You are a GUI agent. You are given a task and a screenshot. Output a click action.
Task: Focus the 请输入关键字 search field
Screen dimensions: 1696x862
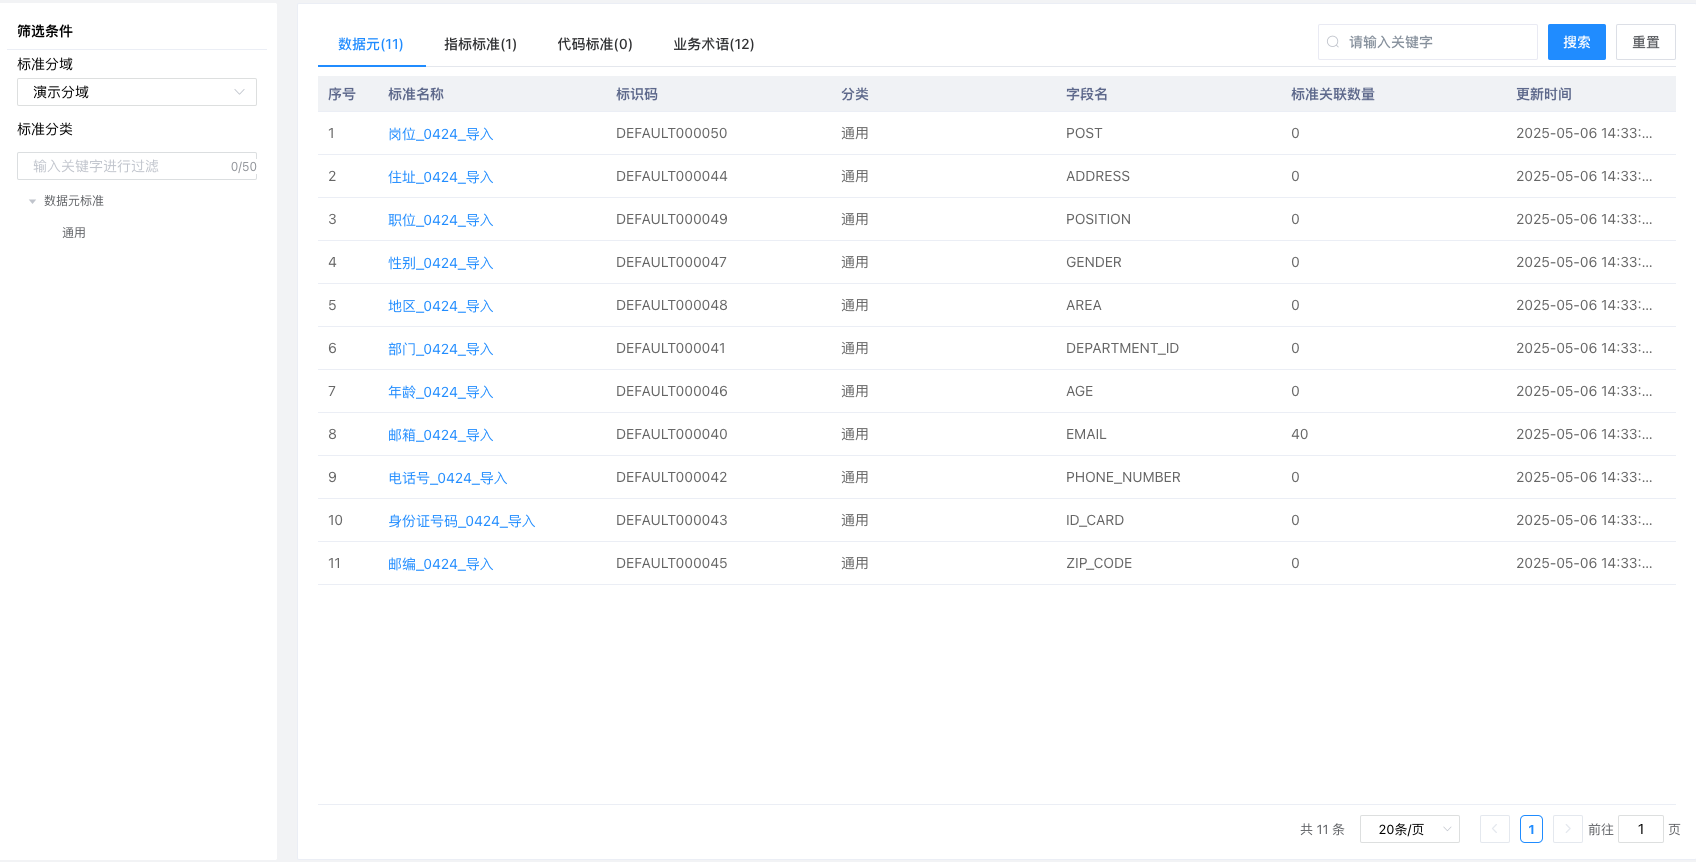tap(1438, 42)
